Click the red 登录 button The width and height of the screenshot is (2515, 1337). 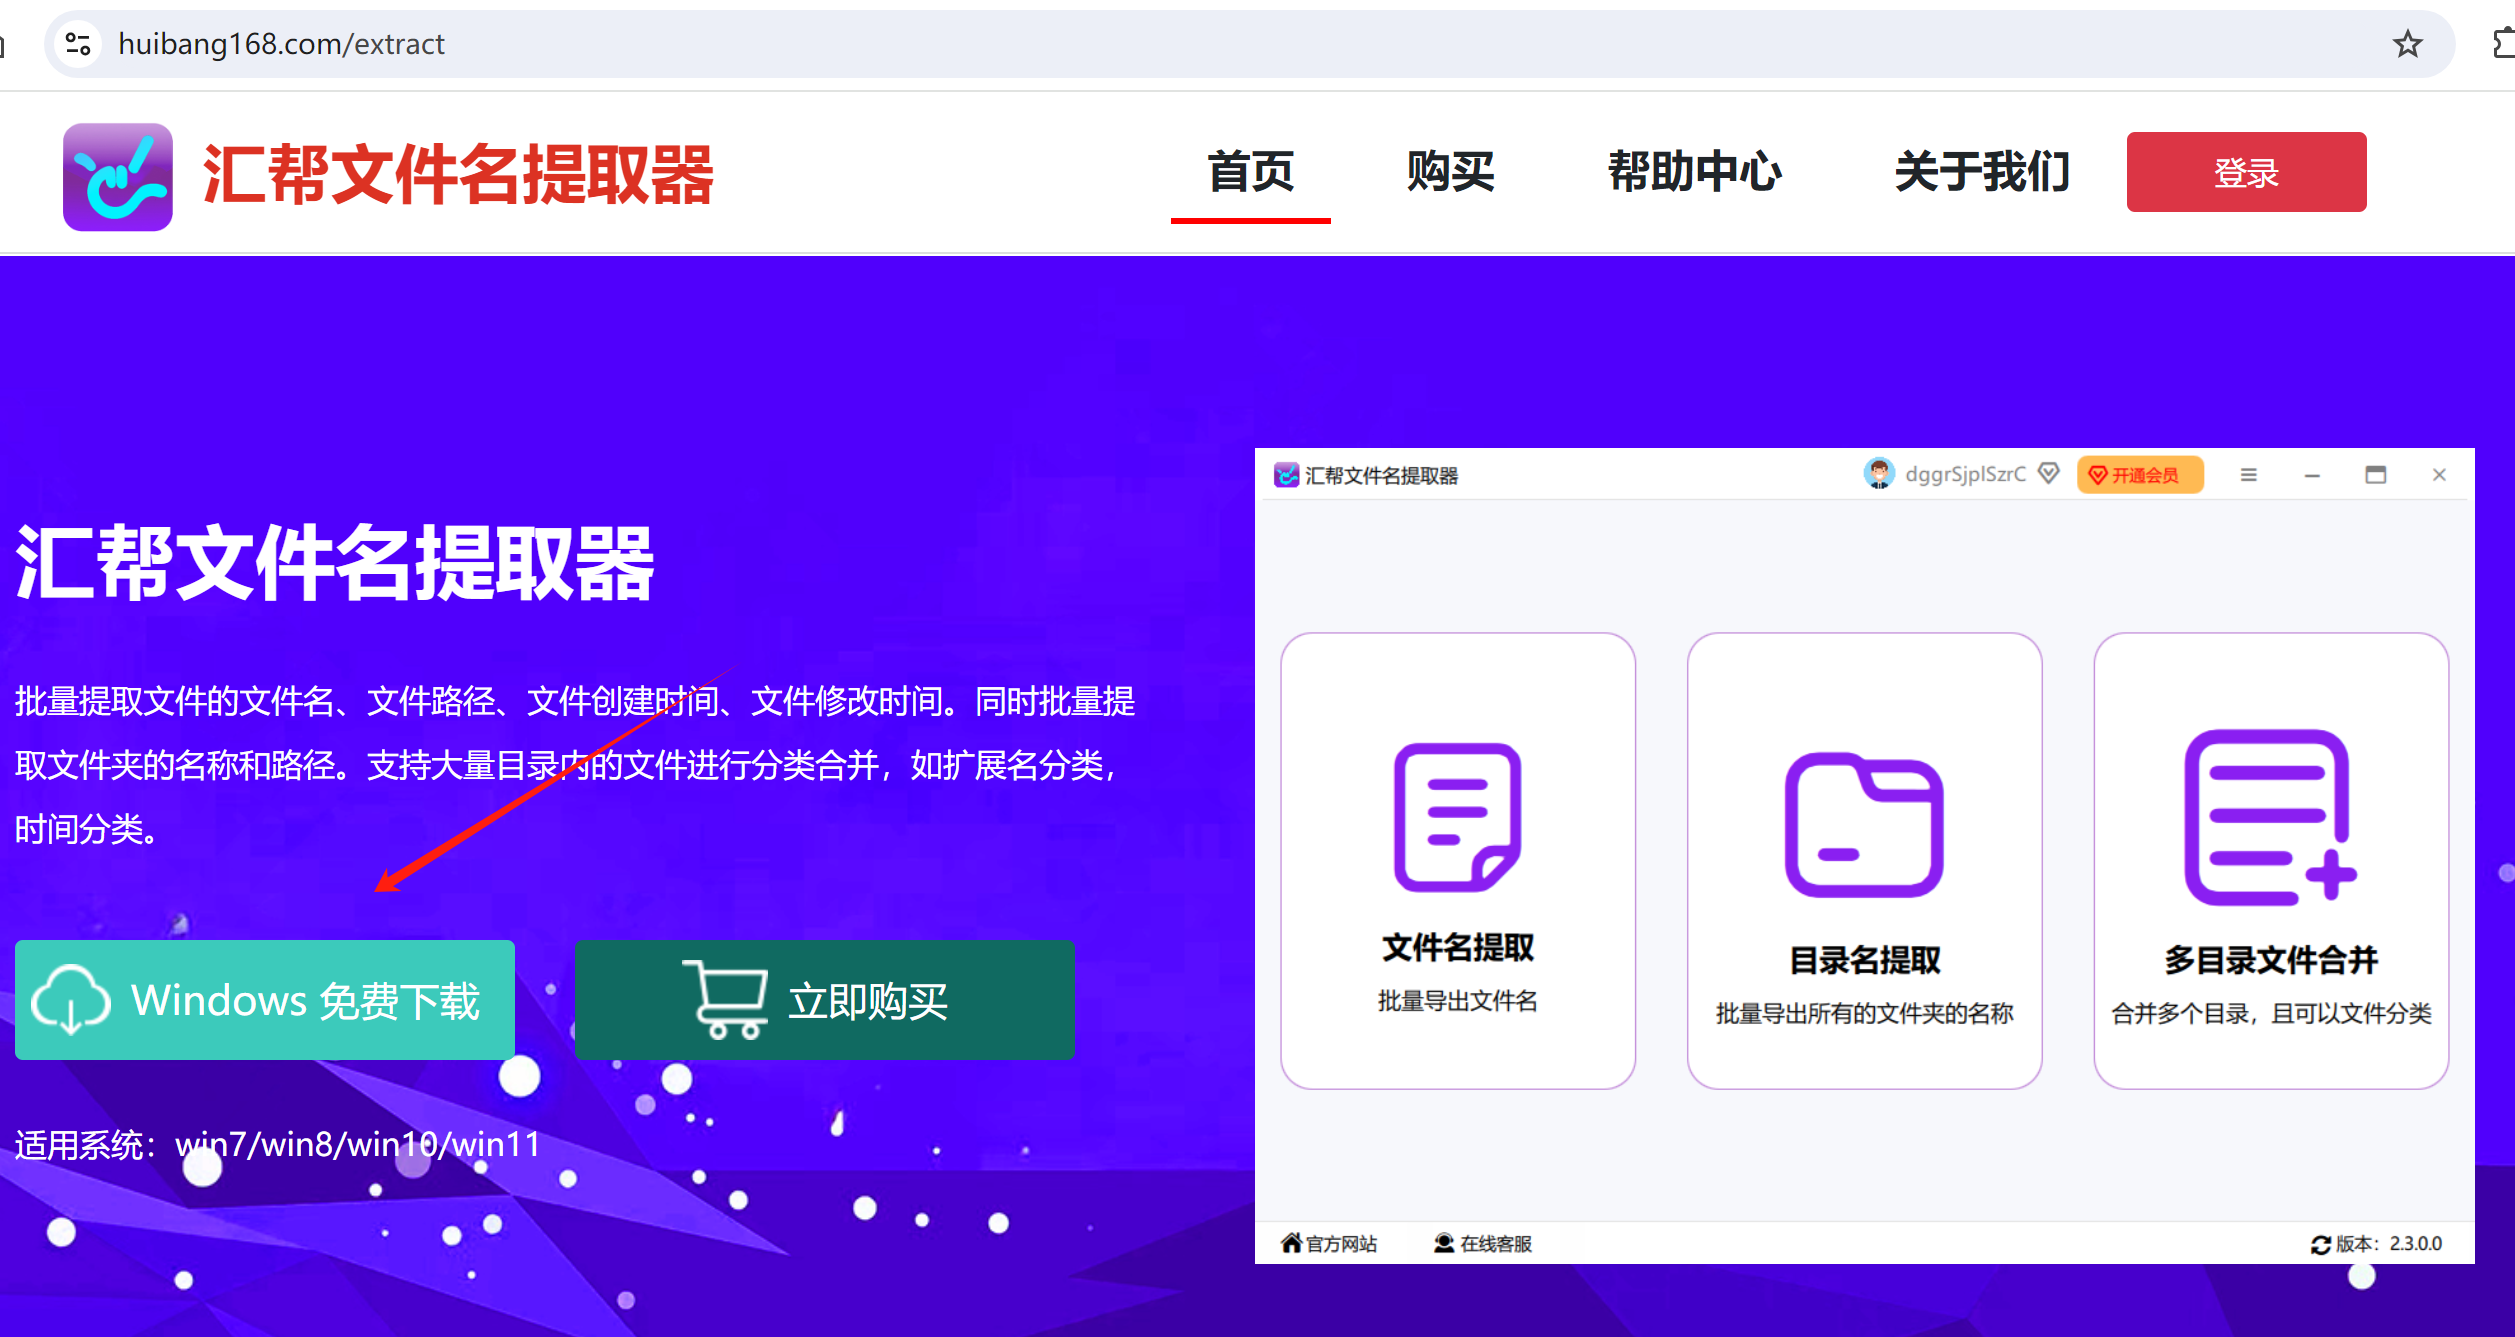tap(2246, 172)
